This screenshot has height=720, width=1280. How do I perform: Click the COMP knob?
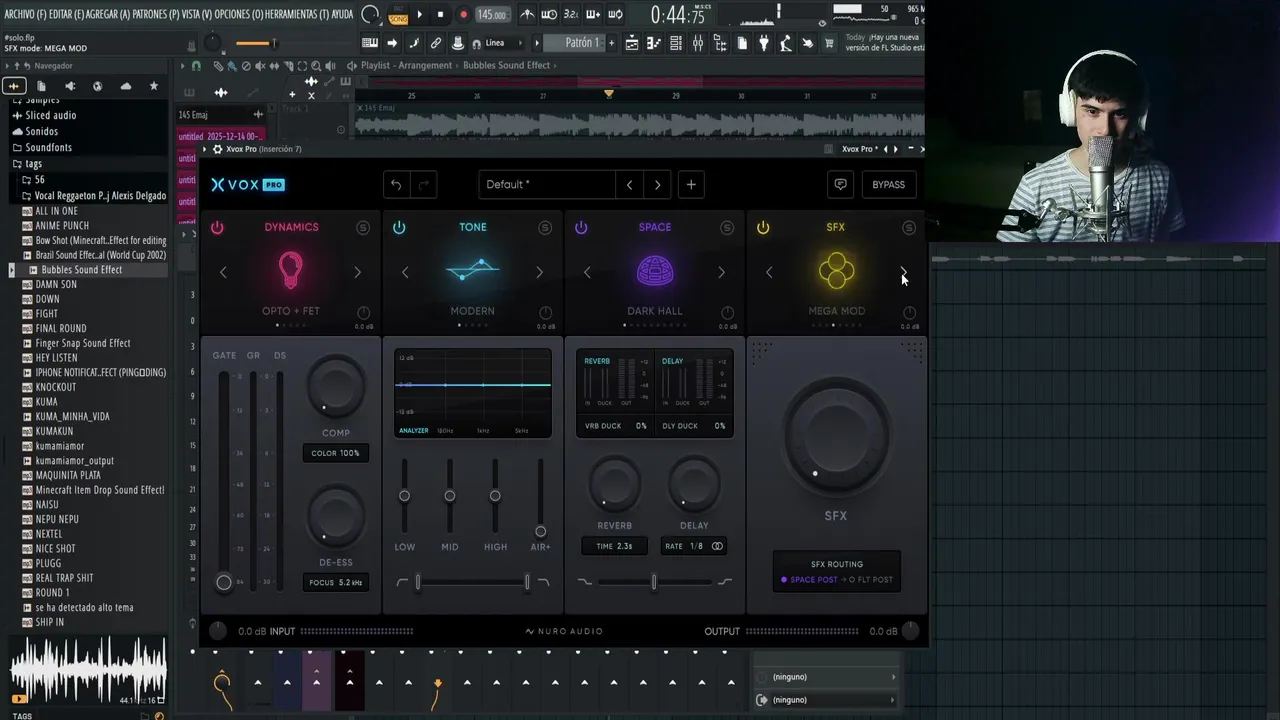(x=336, y=388)
